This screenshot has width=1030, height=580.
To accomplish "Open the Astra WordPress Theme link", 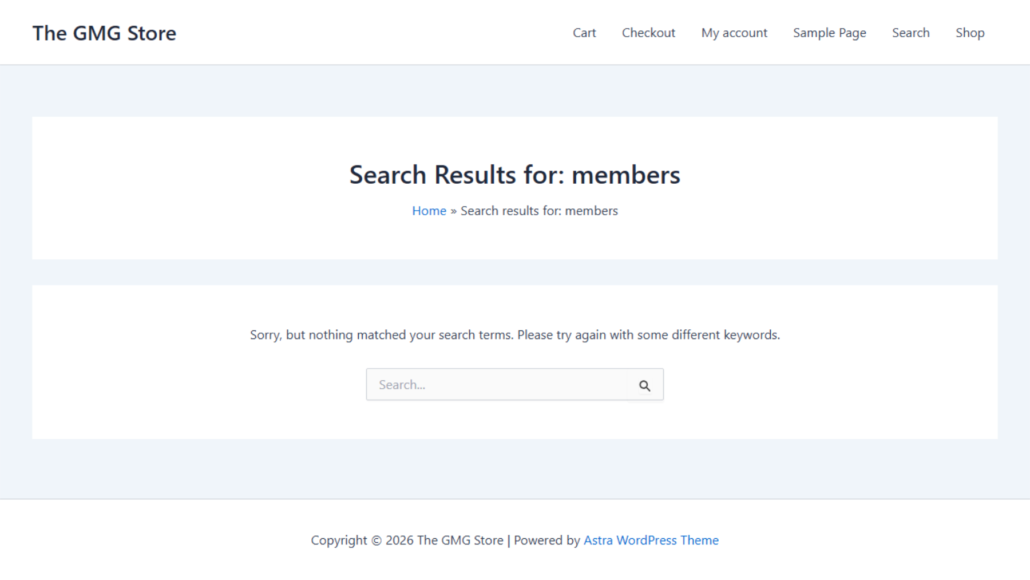I will point(651,540).
